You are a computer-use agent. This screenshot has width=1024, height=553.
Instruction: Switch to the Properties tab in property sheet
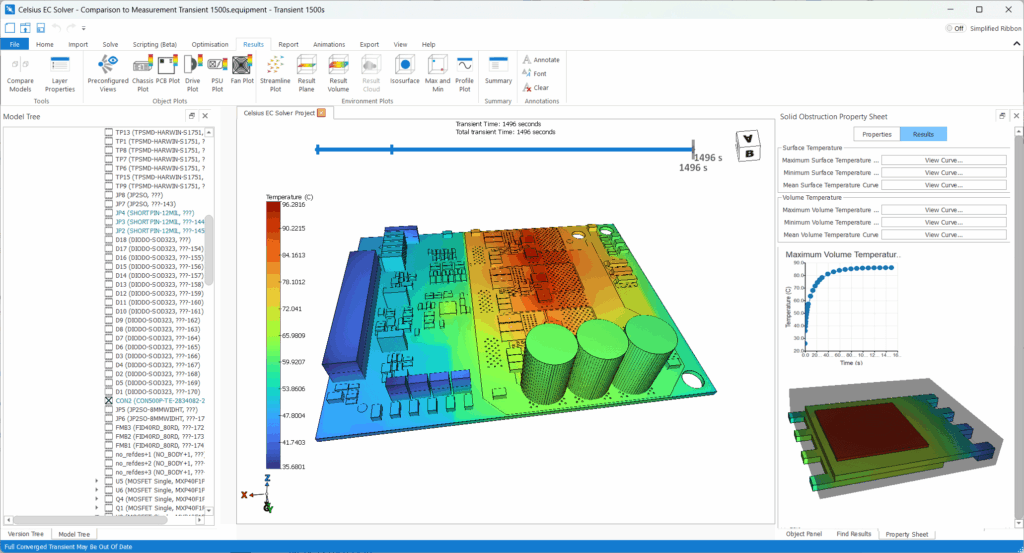click(x=876, y=134)
